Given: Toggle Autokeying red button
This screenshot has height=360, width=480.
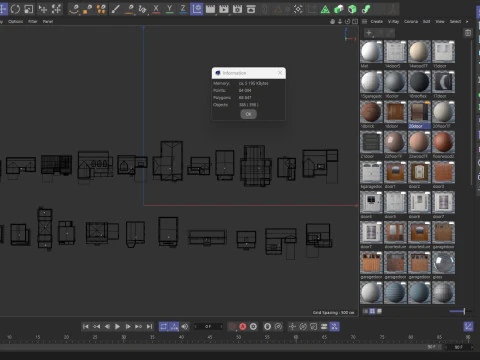Looking at the screenshot, I should [x=243, y=326].
